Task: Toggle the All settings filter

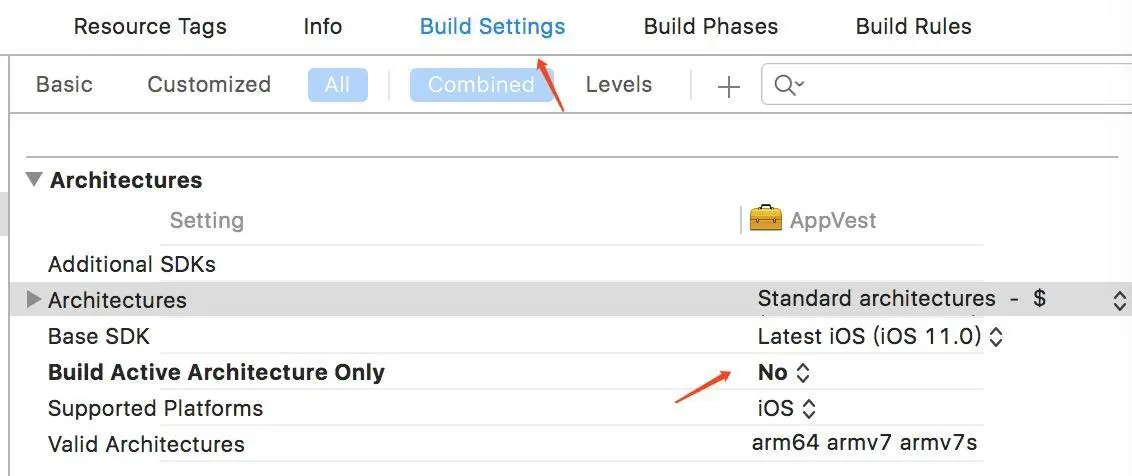Action: tap(337, 85)
